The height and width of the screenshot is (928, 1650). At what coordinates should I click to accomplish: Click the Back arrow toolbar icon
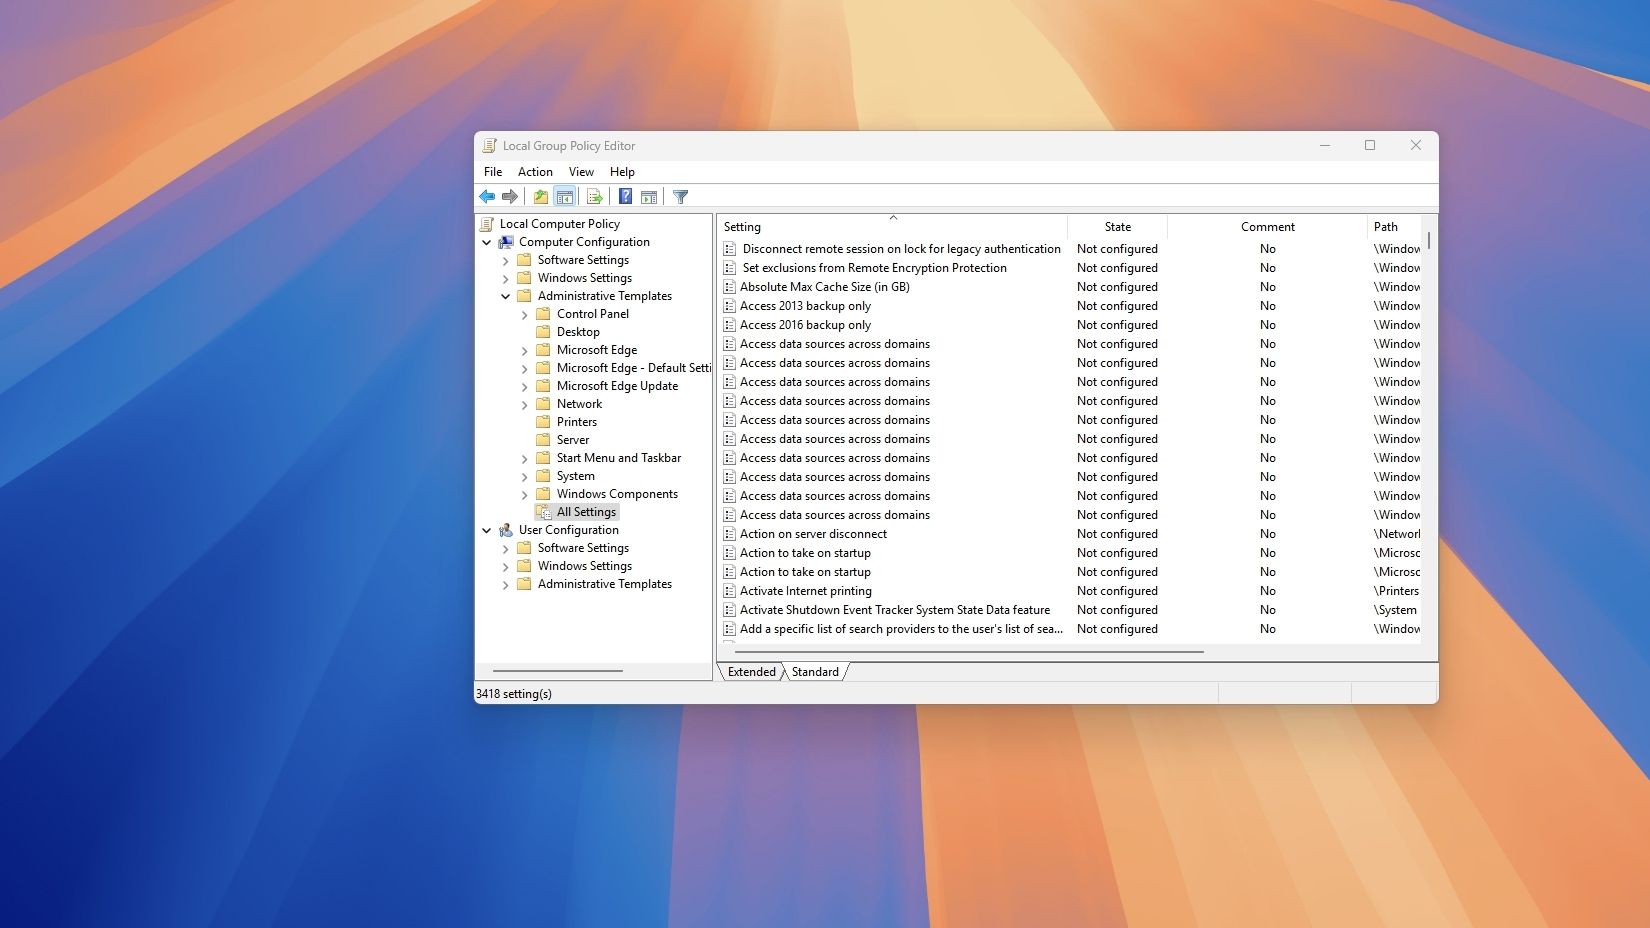pos(487,197)
